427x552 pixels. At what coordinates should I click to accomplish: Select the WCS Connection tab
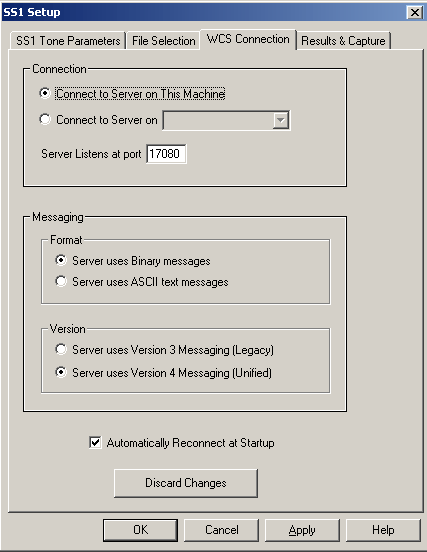pyautogui.click(x=248, y=39)
